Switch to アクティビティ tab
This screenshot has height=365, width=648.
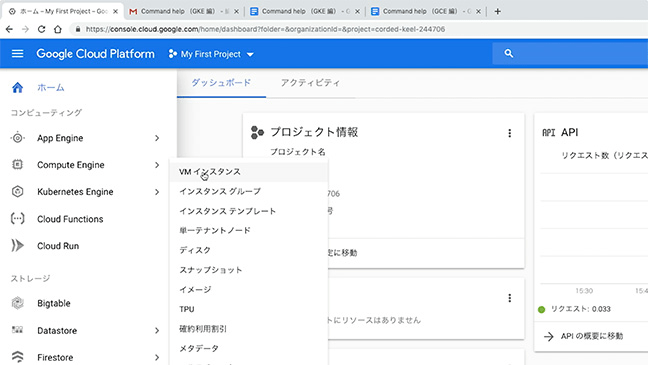click(310, 83)
